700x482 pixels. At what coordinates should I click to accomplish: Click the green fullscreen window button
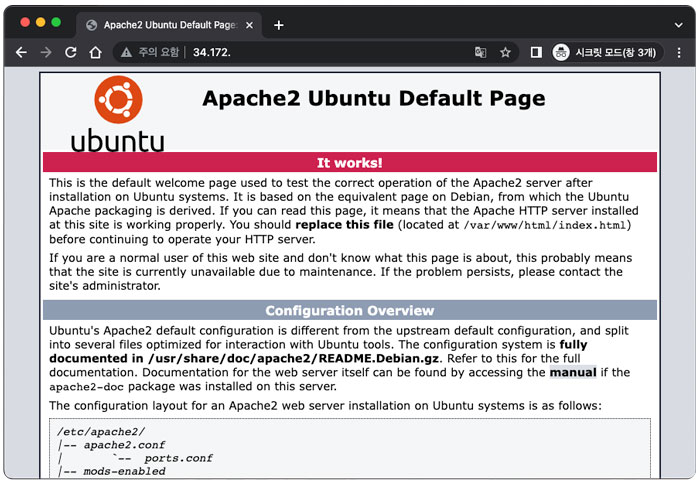point(56,22)
